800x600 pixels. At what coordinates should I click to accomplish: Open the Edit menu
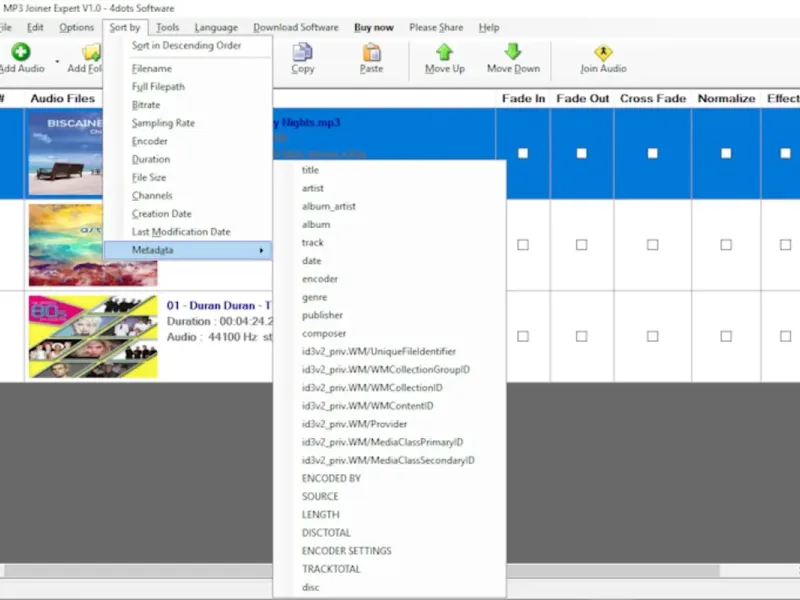[x=35, y=28]
